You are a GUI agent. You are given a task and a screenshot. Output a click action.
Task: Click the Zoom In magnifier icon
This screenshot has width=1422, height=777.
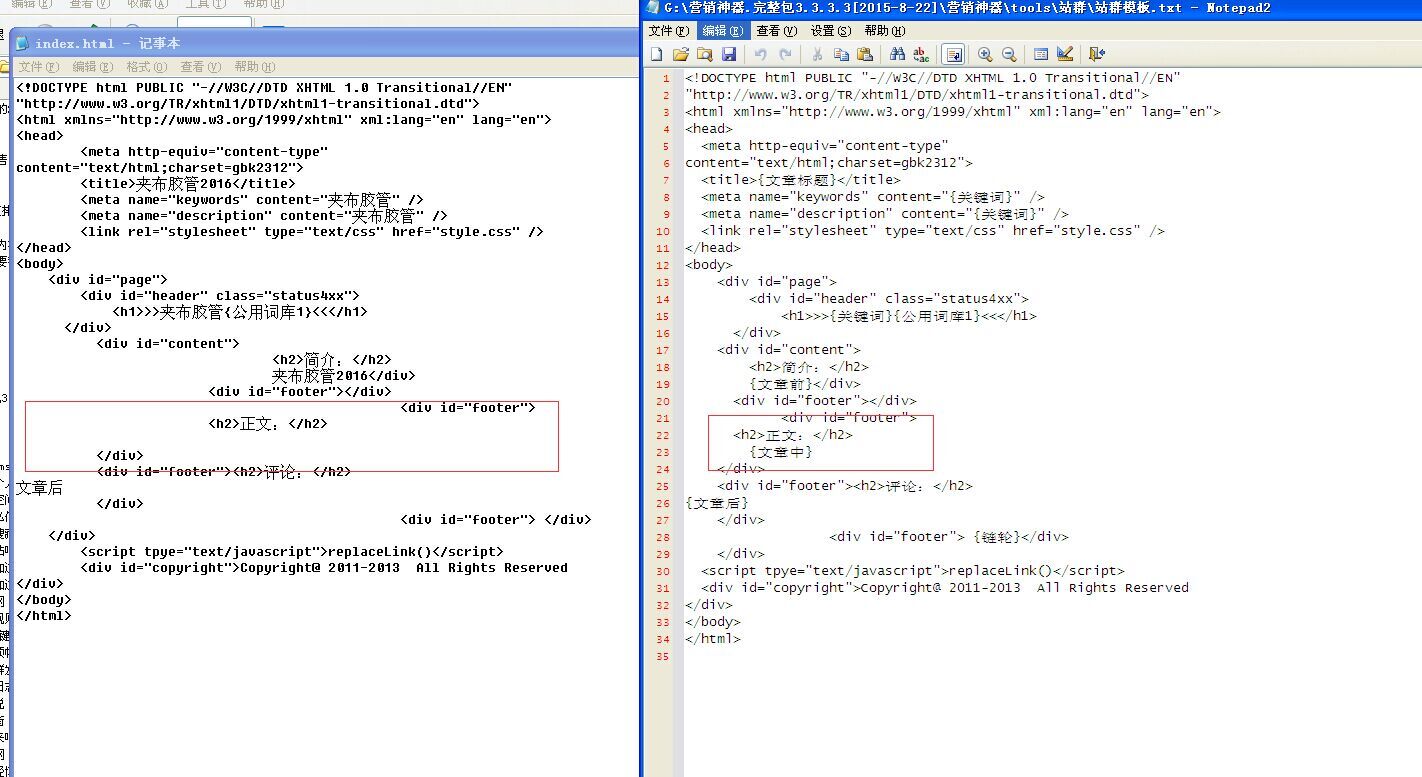tap(985, 54)
